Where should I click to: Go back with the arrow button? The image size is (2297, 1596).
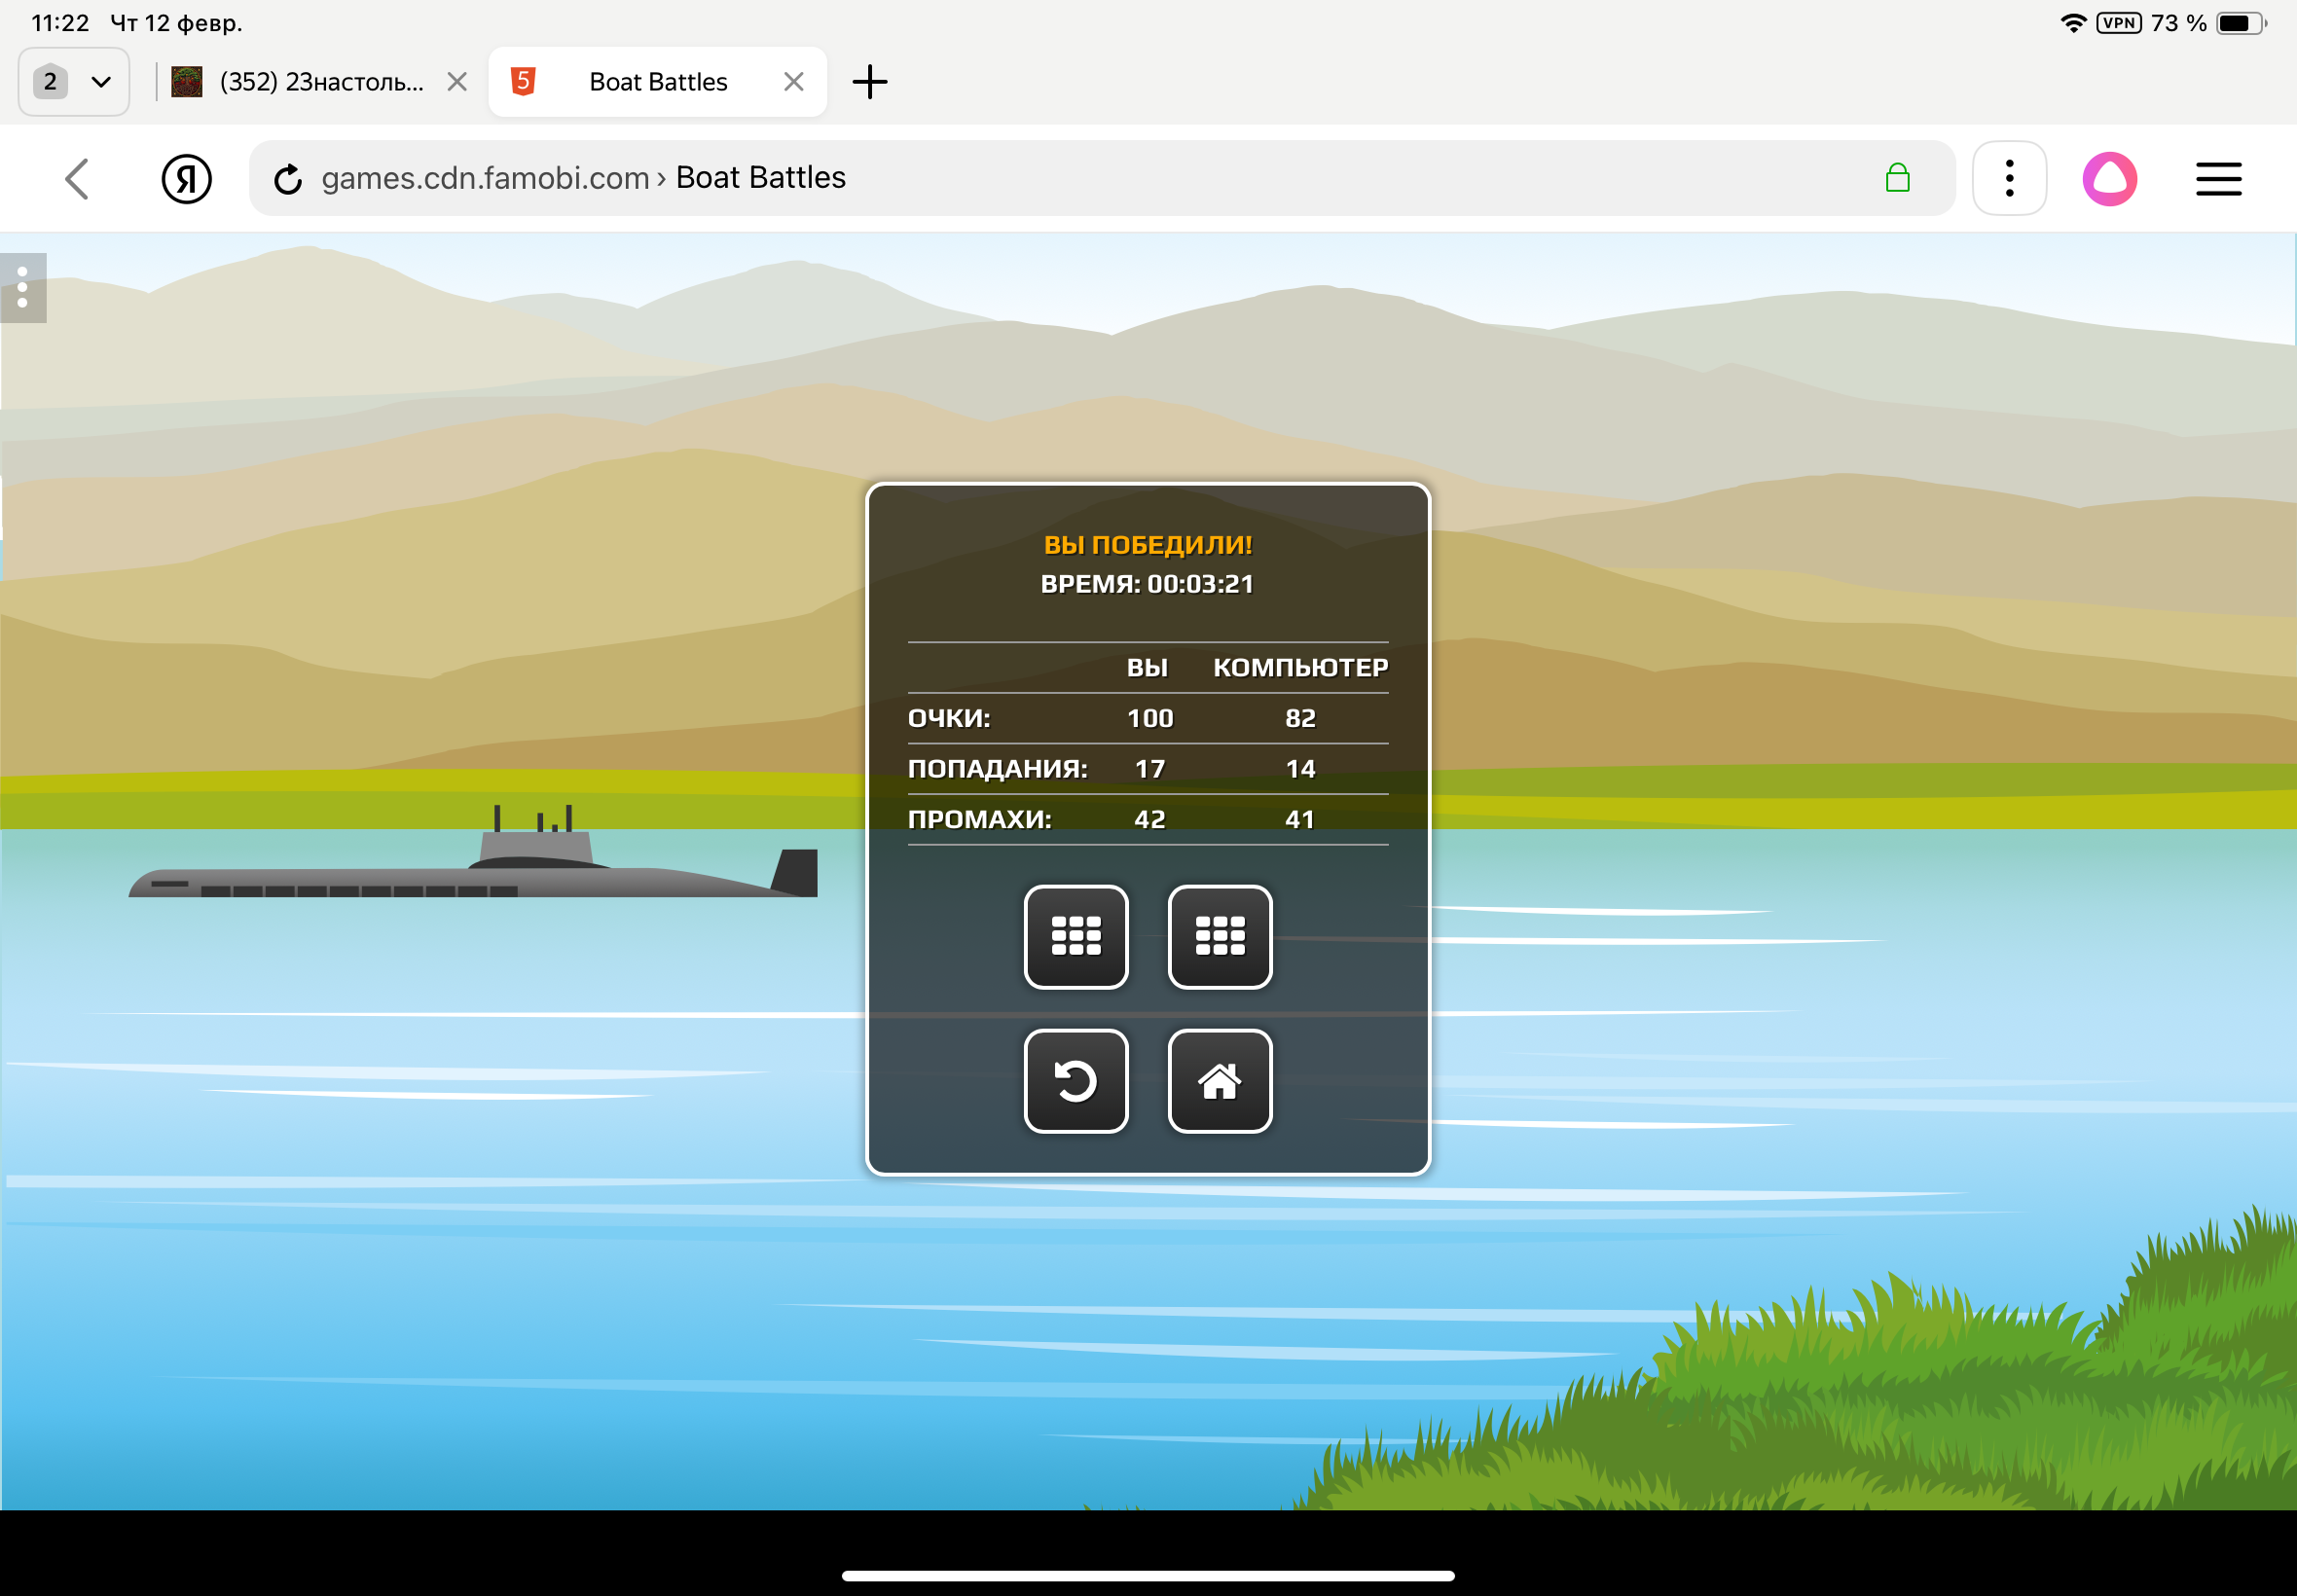pos(77,179)
